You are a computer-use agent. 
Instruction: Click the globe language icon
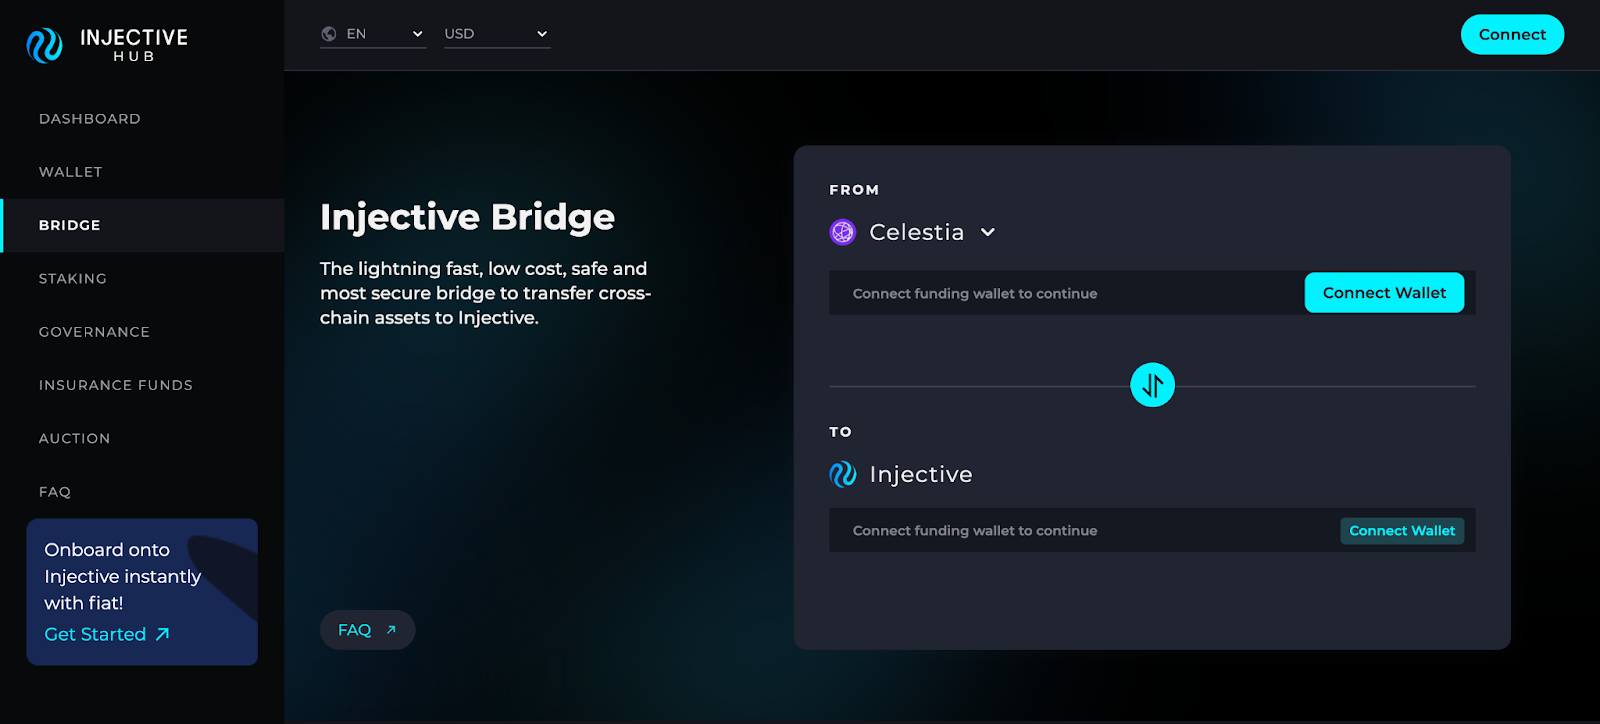(x=329, y=34)
